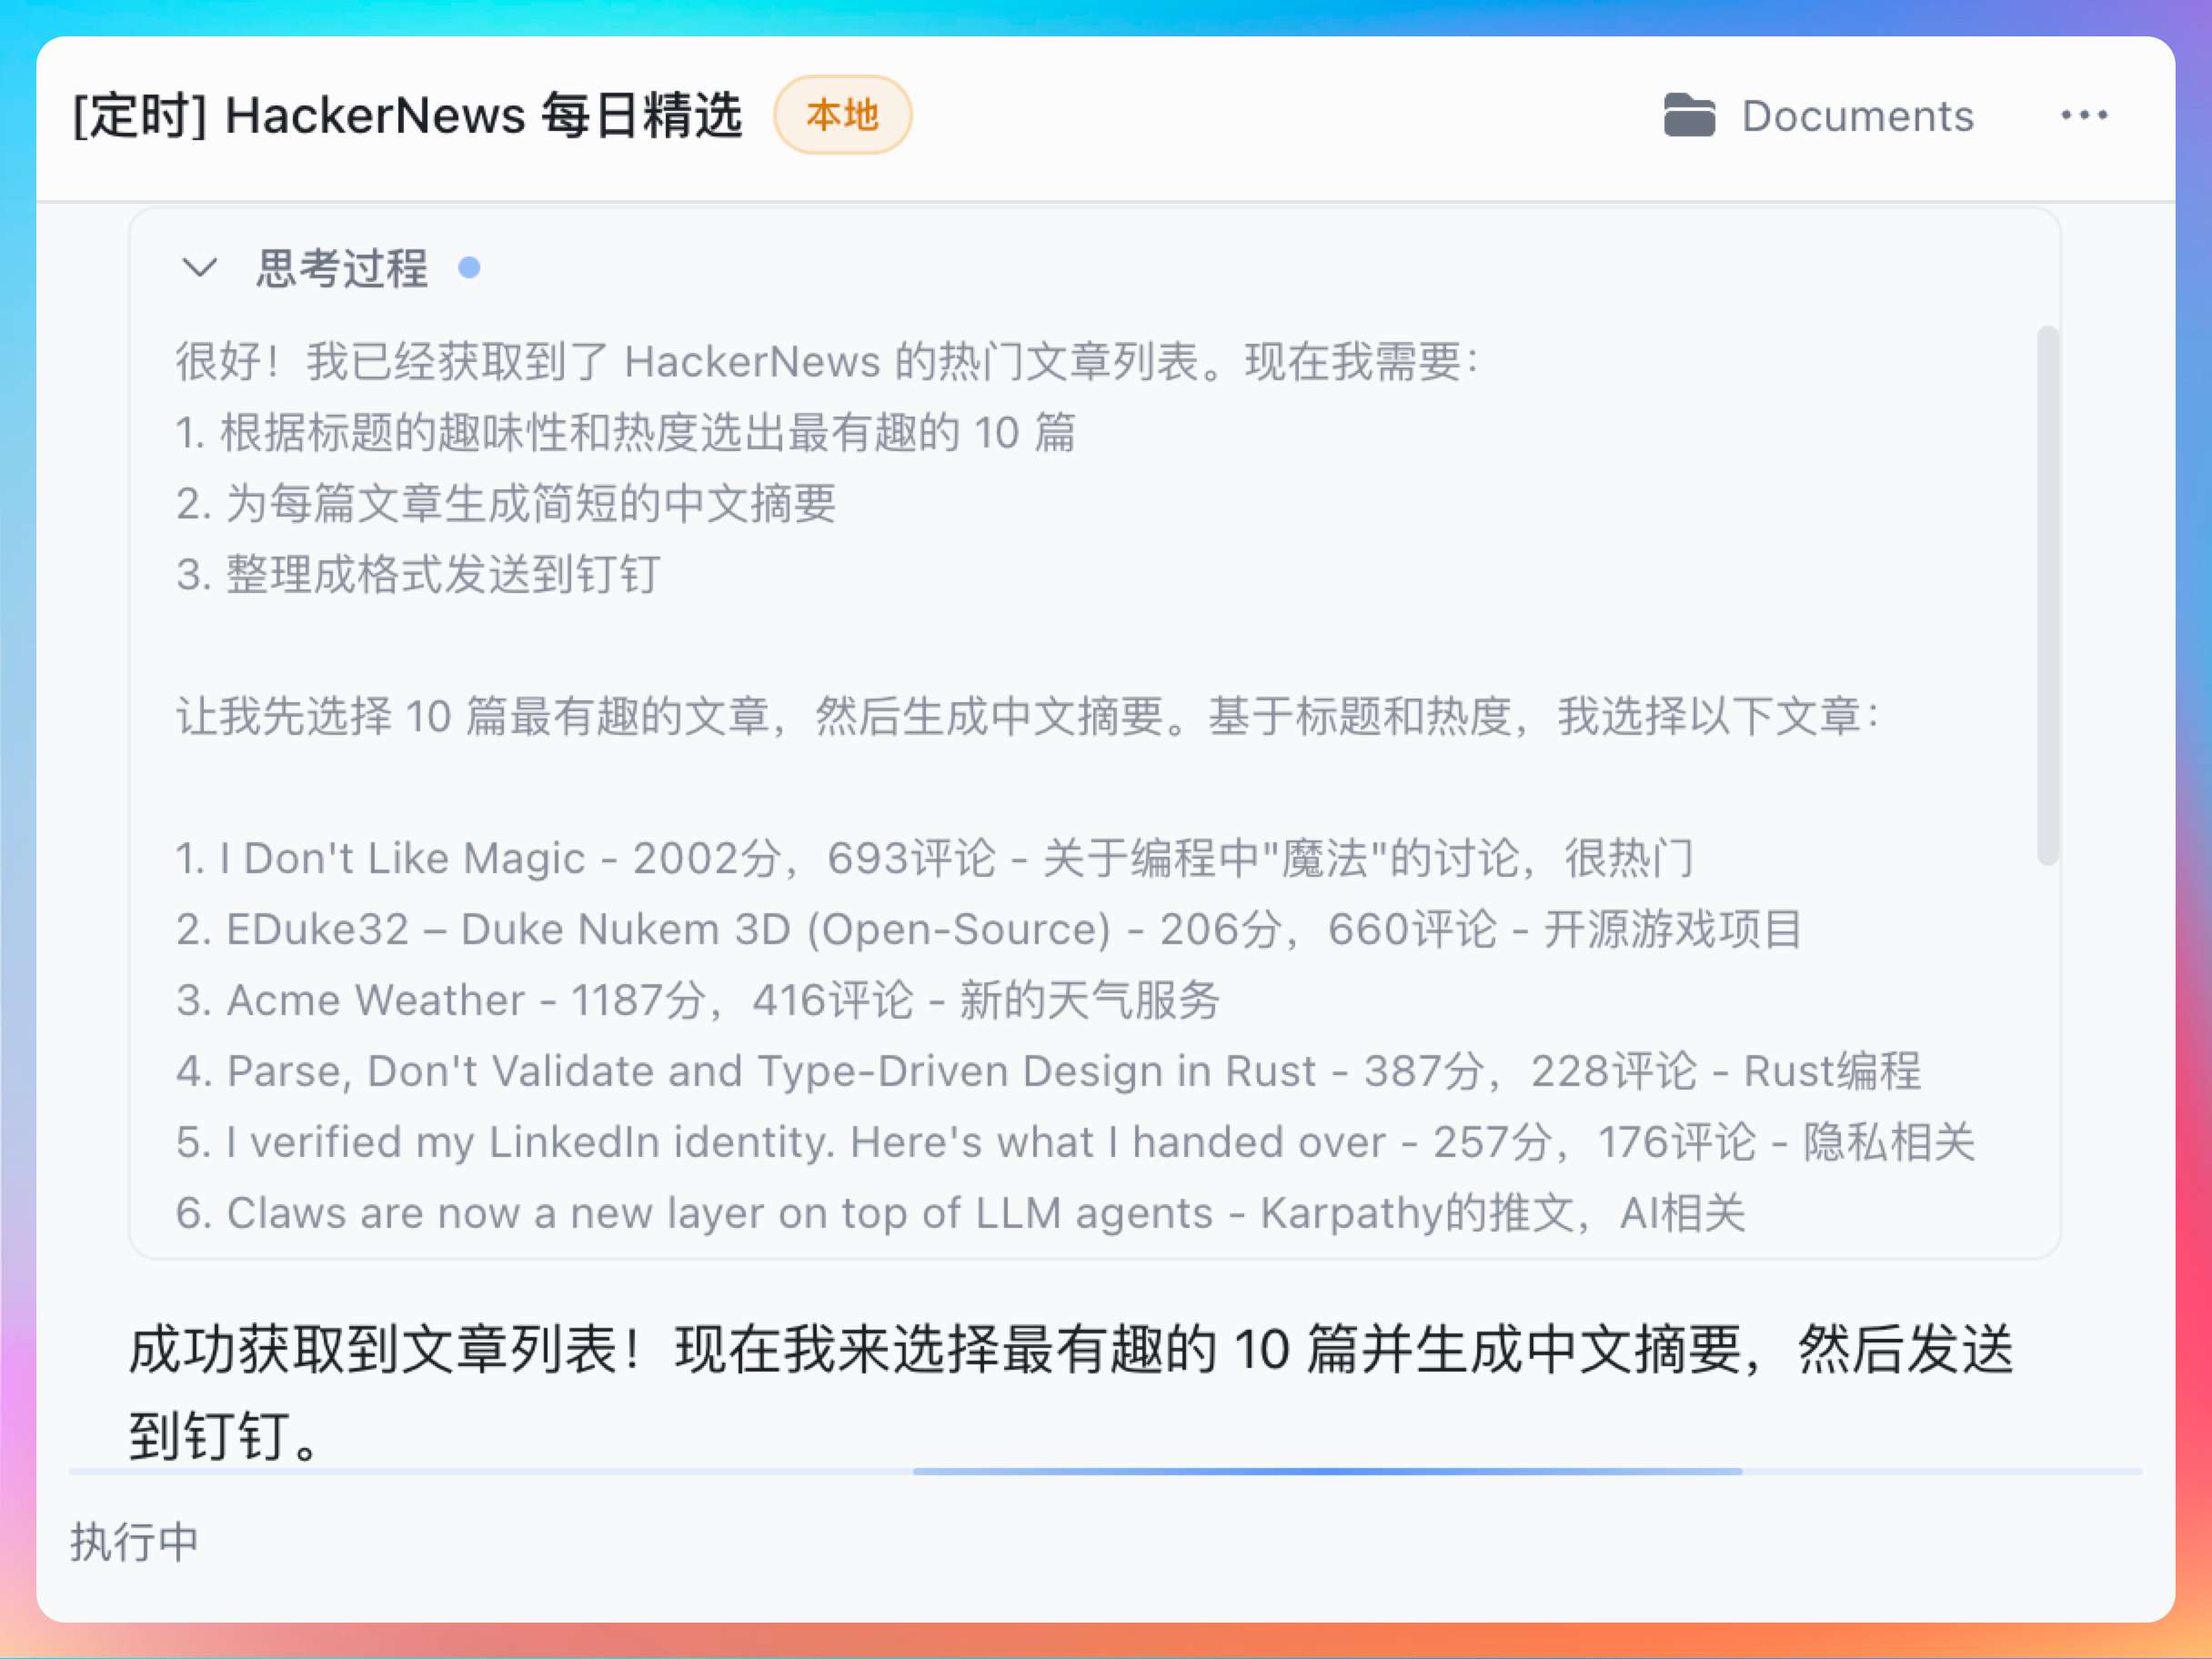Image resolution: width=2212 pixels, height=1659 pixels.
Task: Select the Parse, Don't Validate Rust entry
Action: (x=1047, y=1071)
